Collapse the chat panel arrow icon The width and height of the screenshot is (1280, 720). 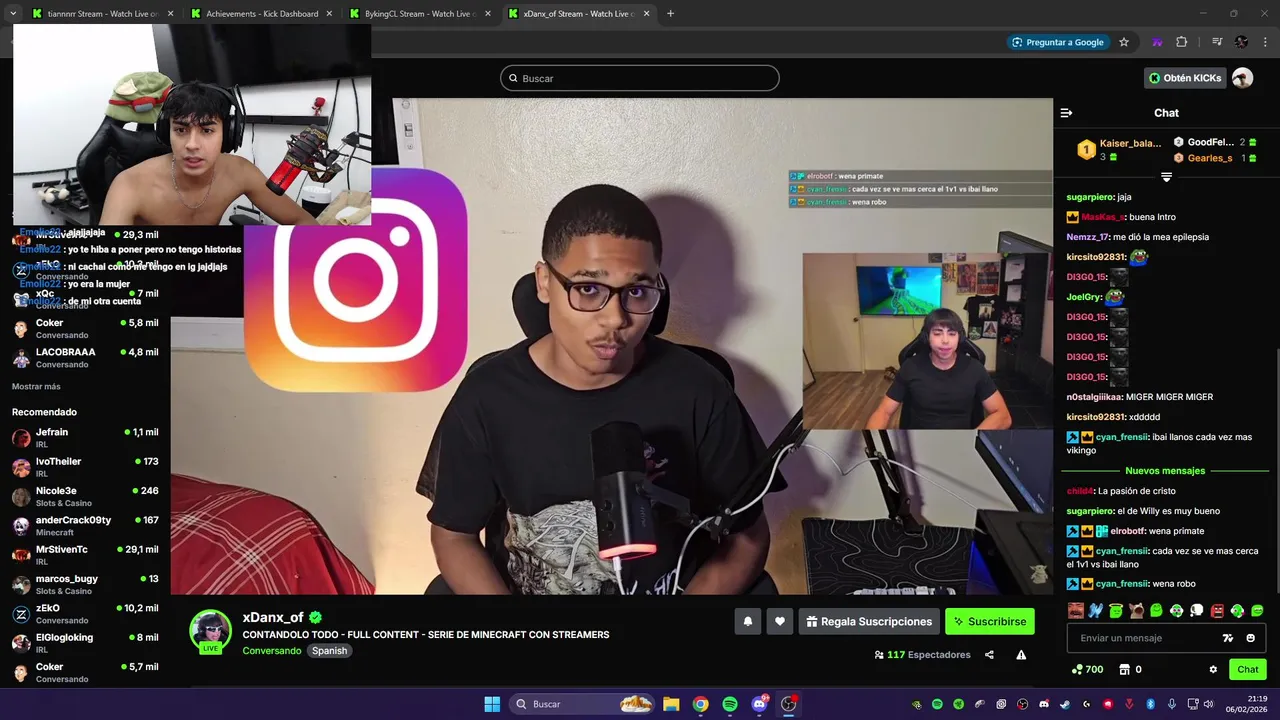1066,113
